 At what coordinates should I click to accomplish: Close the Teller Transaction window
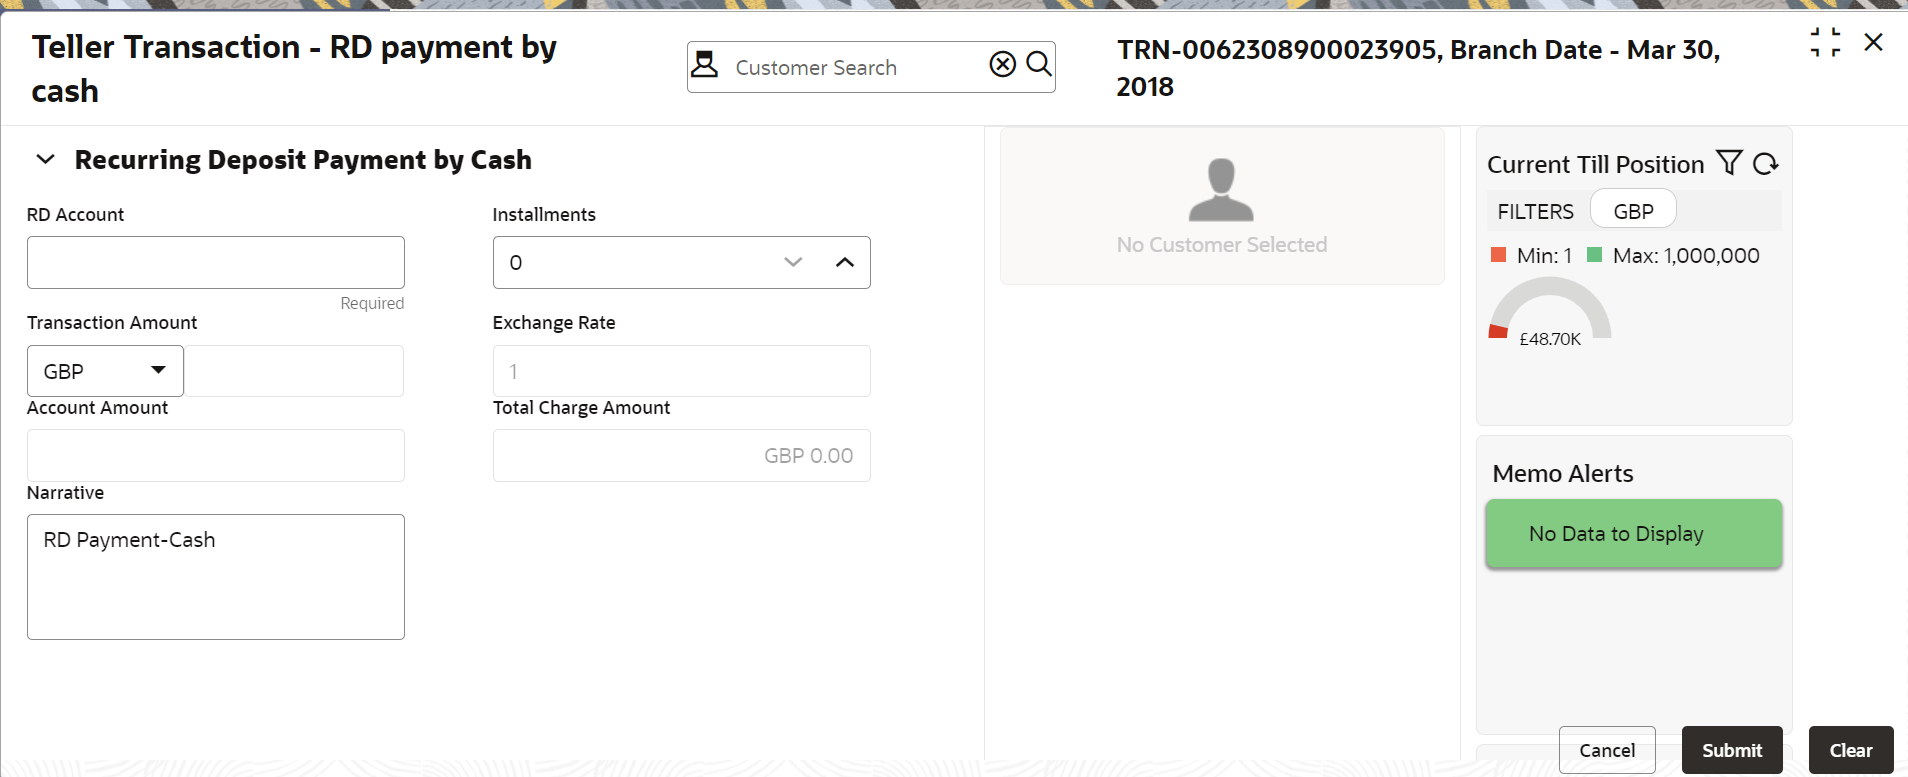click(1873, 42)
